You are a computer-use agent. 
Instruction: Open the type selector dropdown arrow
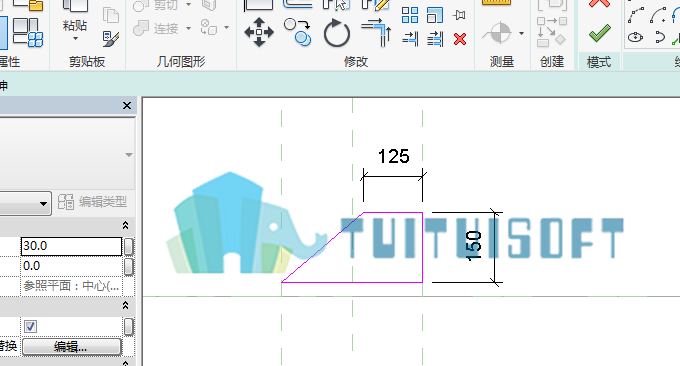43,203
